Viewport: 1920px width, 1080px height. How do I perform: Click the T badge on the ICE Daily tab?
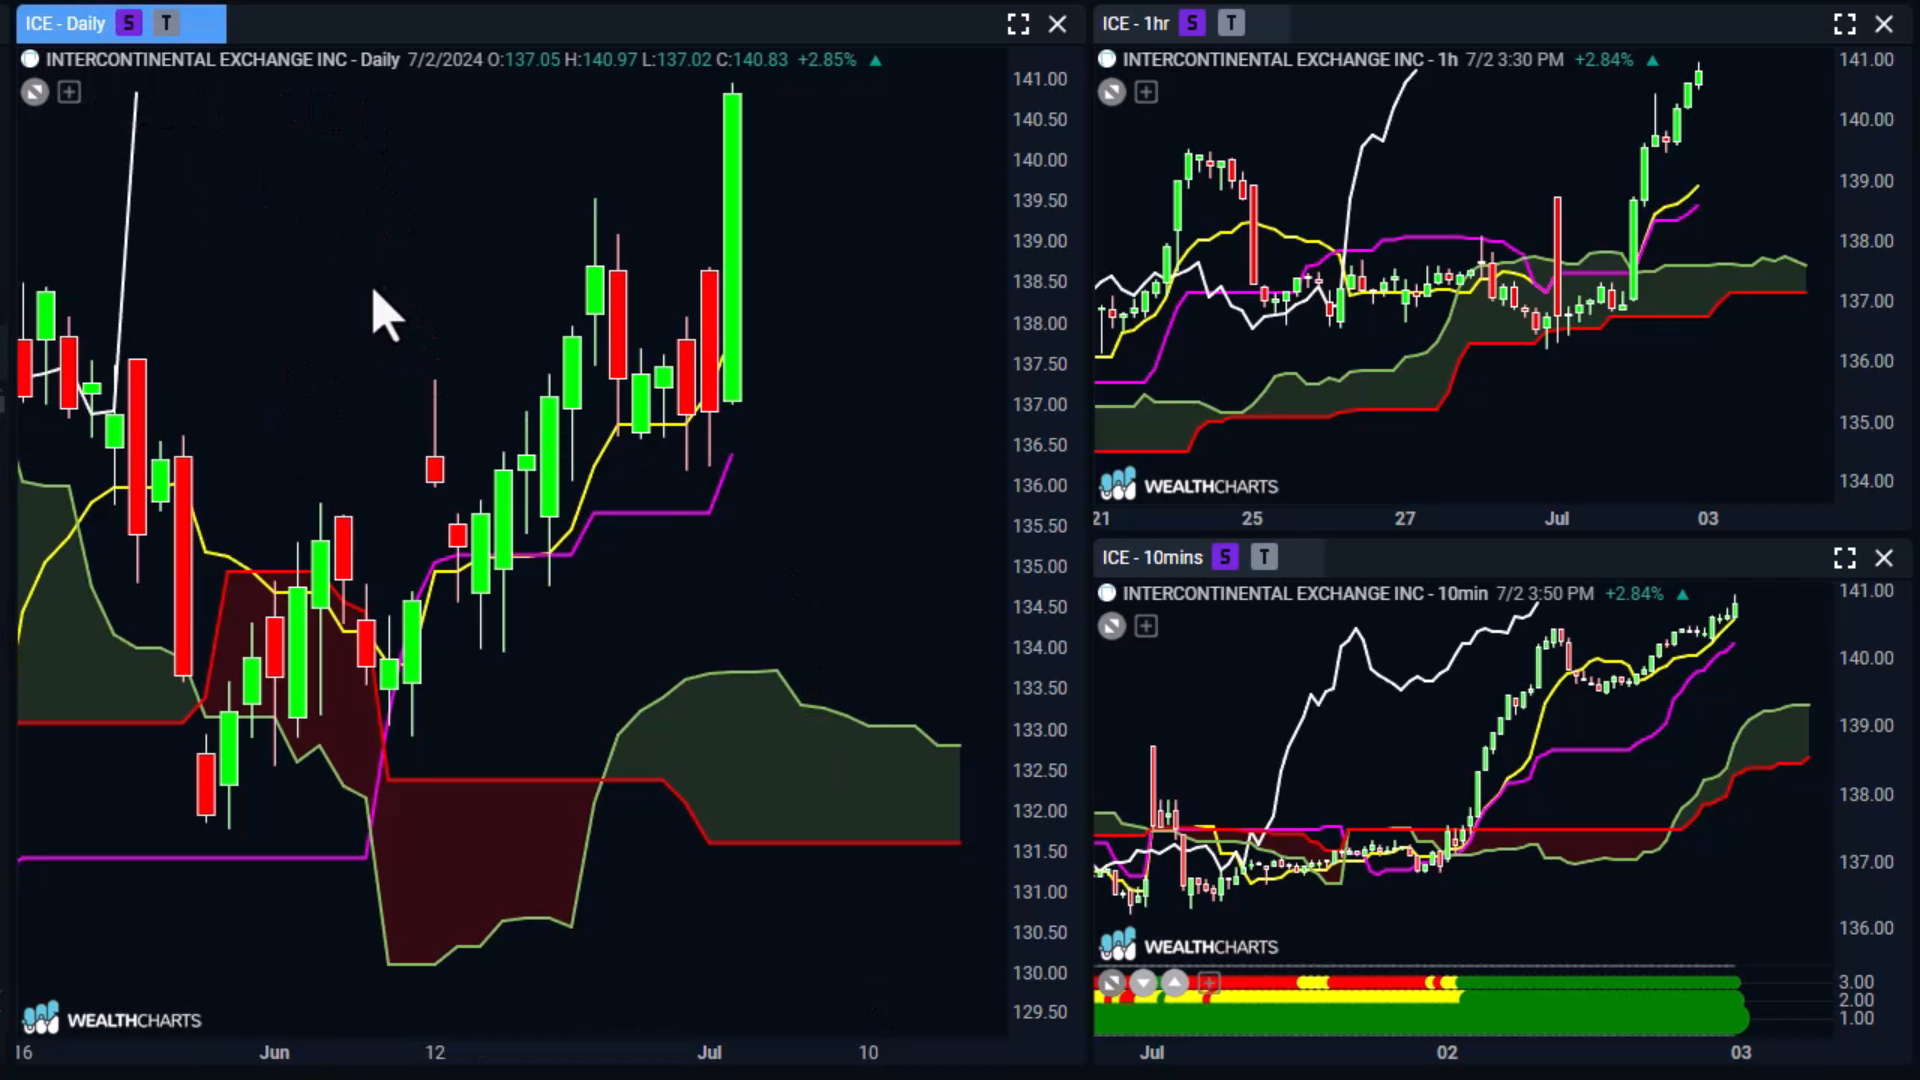coord(166,23)
